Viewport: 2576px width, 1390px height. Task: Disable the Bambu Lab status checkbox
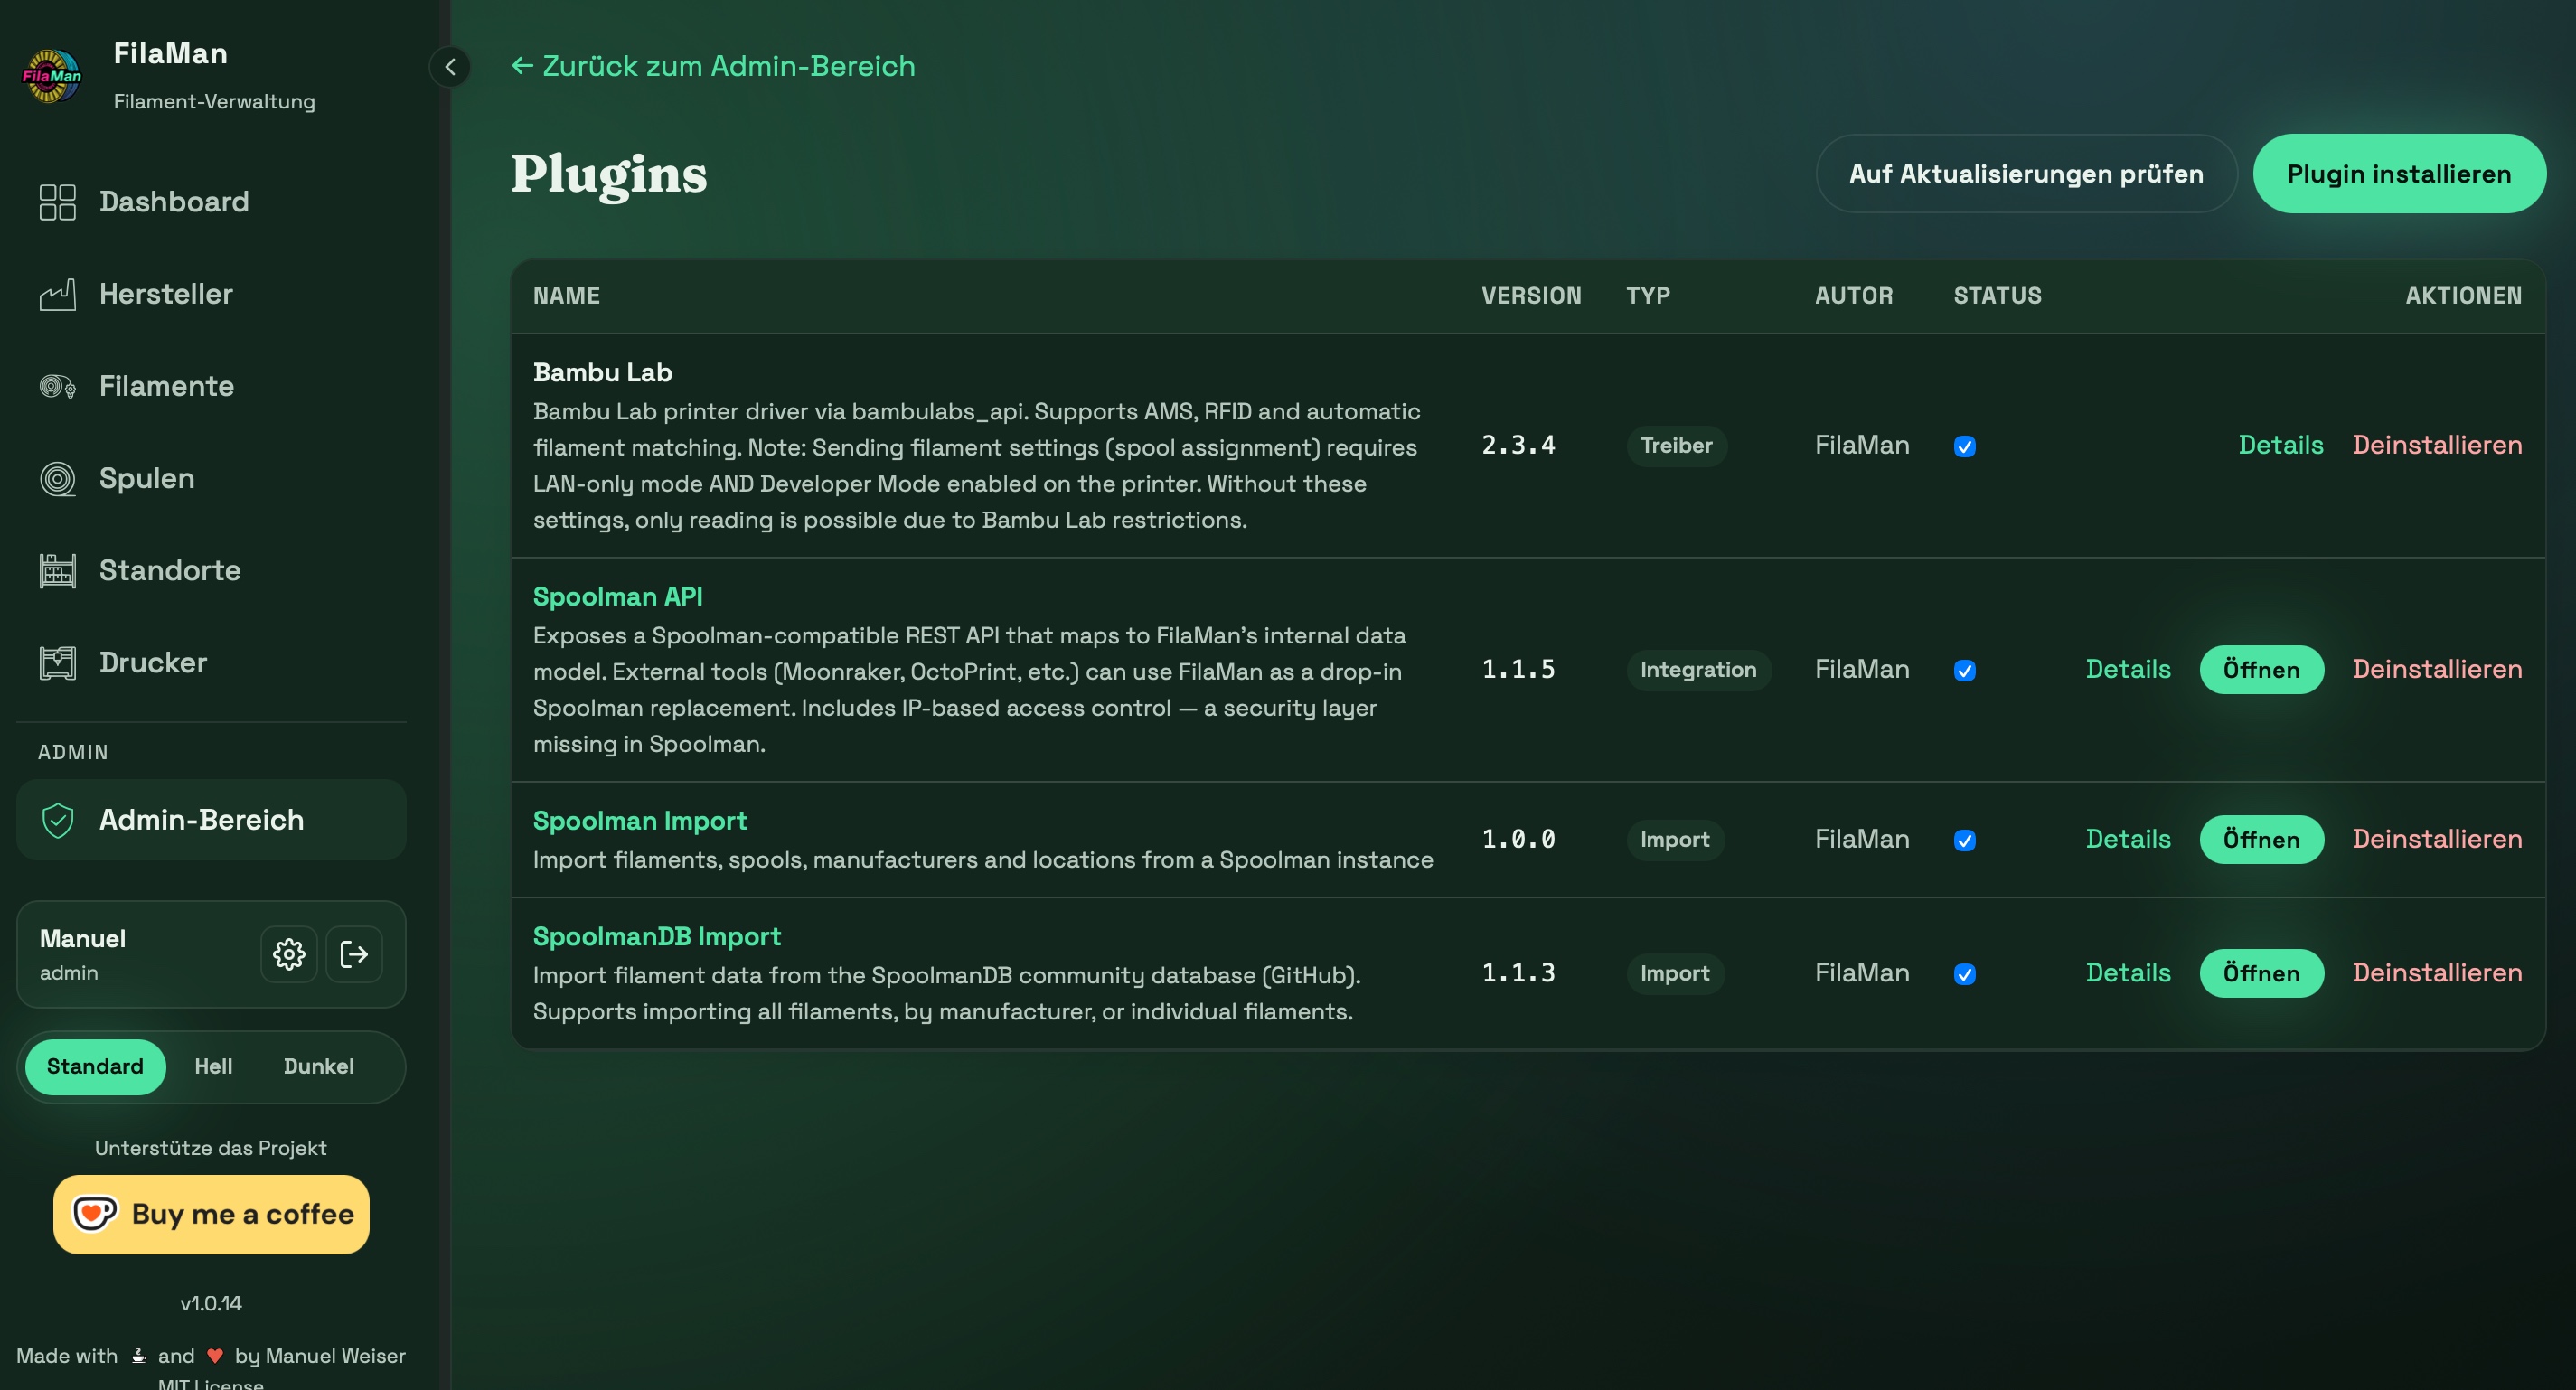click(x=1965, y=446)
